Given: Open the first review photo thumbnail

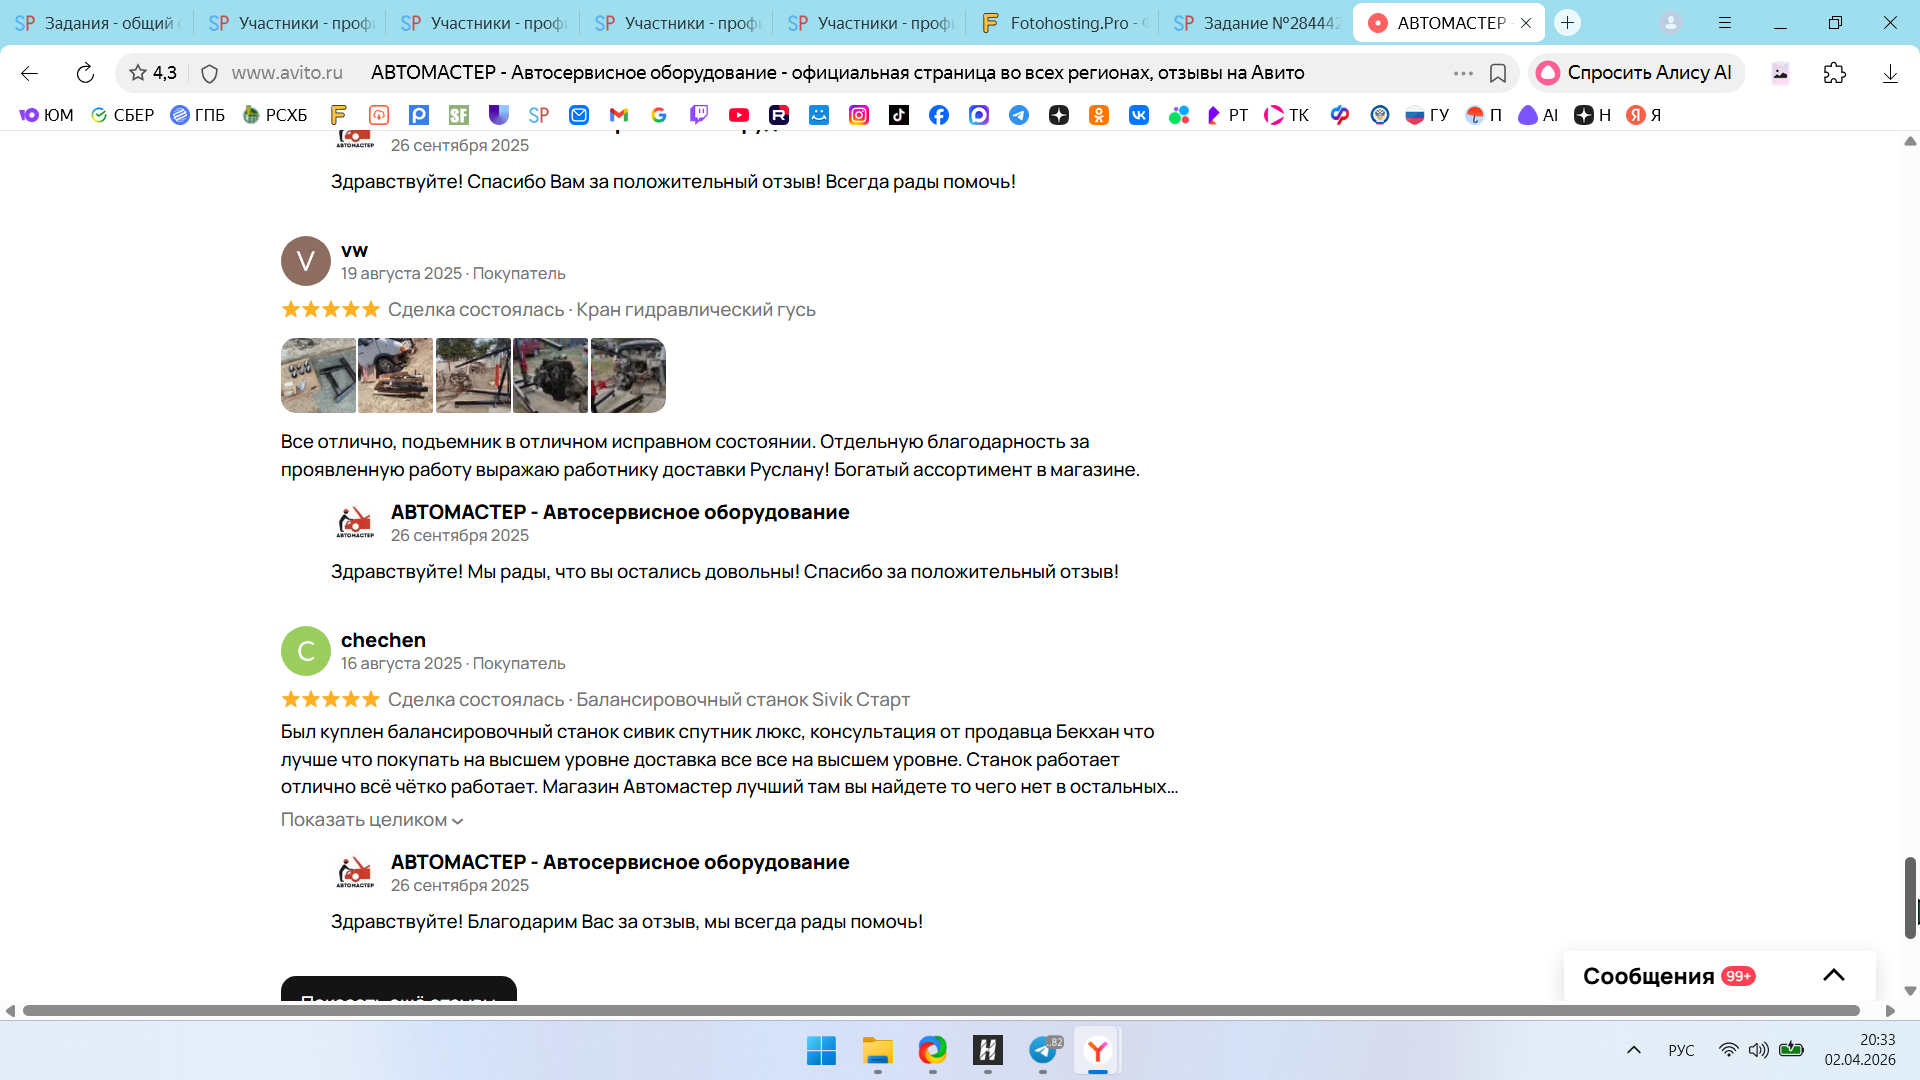Looking at the screenshot, I should pyautogui.click(x=318, y=376).
